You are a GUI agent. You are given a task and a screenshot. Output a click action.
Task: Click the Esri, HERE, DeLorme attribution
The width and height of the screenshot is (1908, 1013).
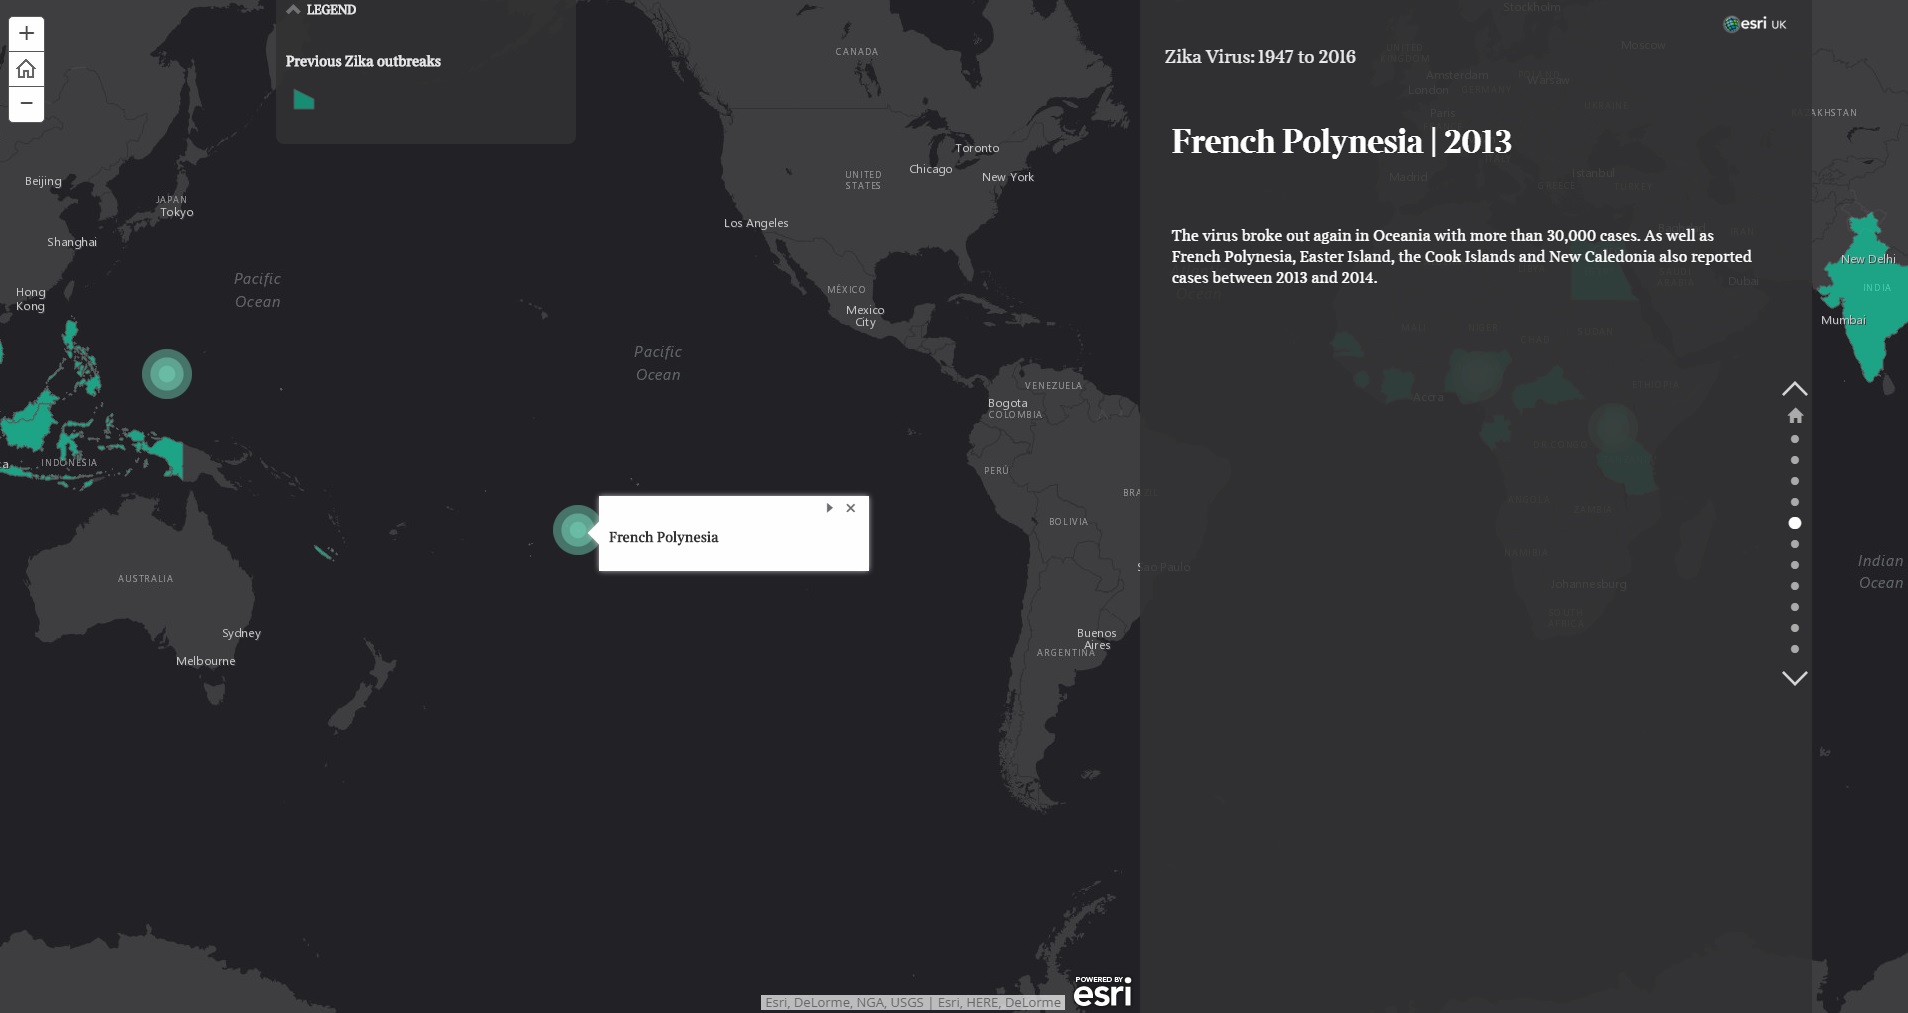(999, 1002)
